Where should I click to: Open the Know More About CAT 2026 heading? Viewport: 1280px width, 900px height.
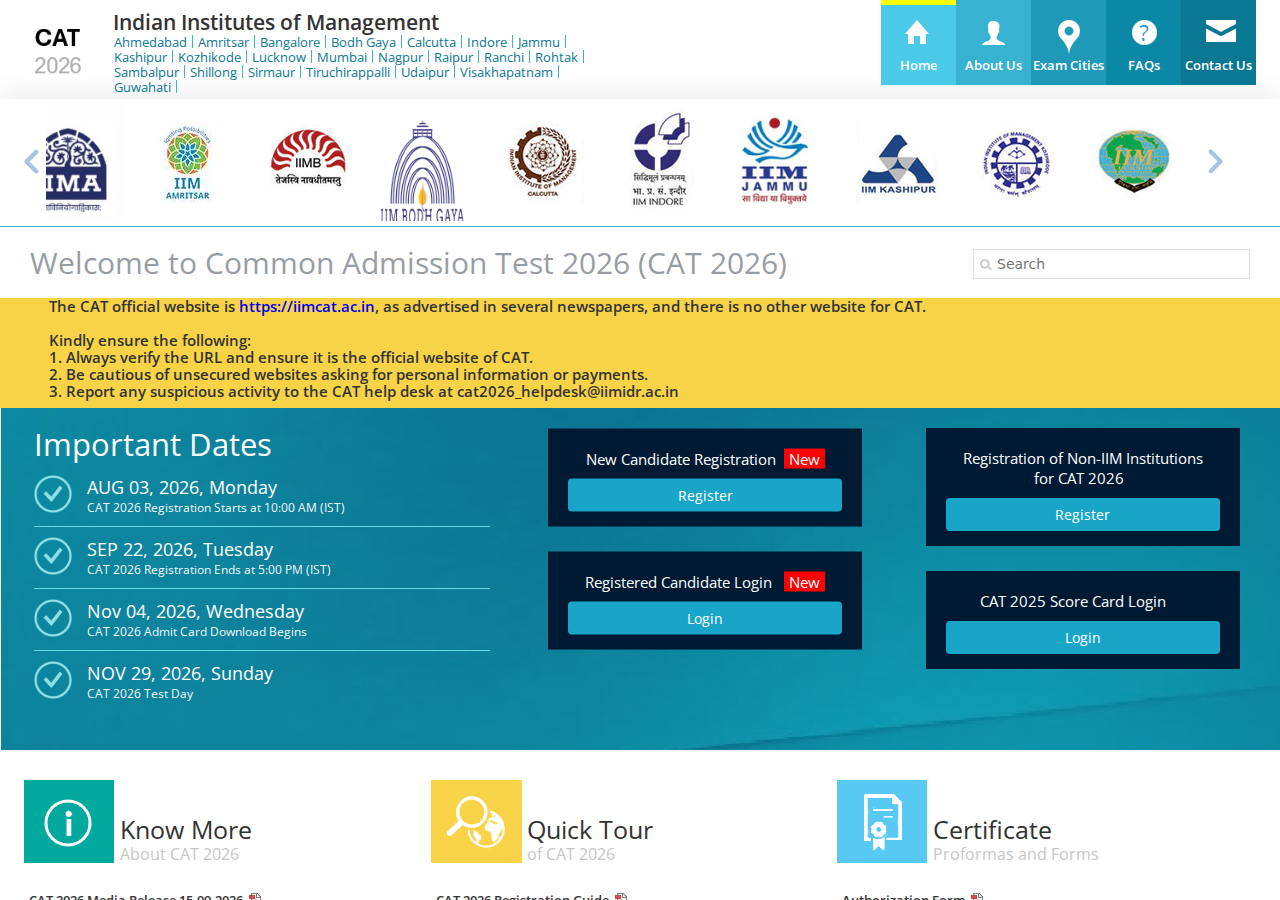click(186, 839)
